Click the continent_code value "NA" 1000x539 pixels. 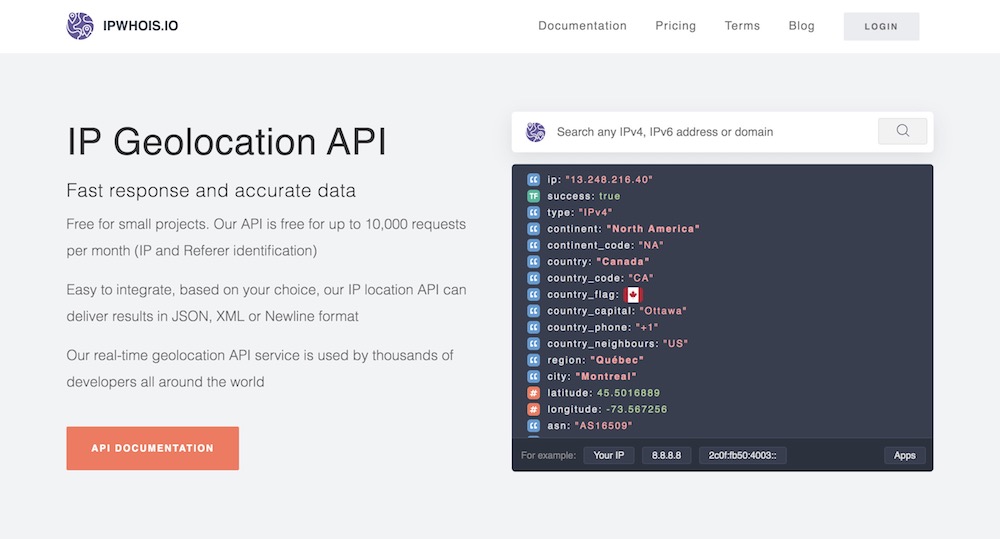pyautogui.click(x=651, y=245)
